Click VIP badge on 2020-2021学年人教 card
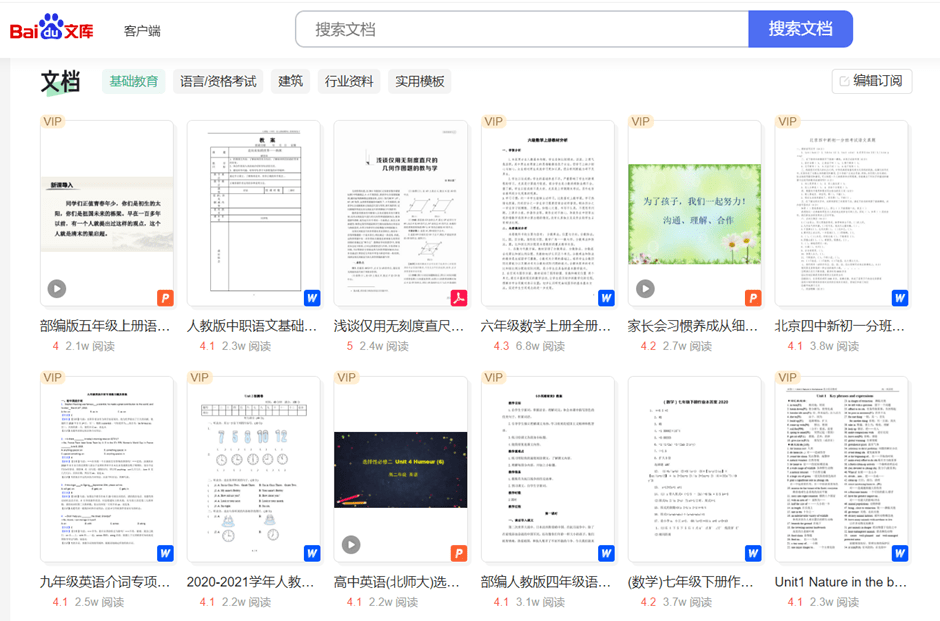The image size is (940, 621). [199, 377]
